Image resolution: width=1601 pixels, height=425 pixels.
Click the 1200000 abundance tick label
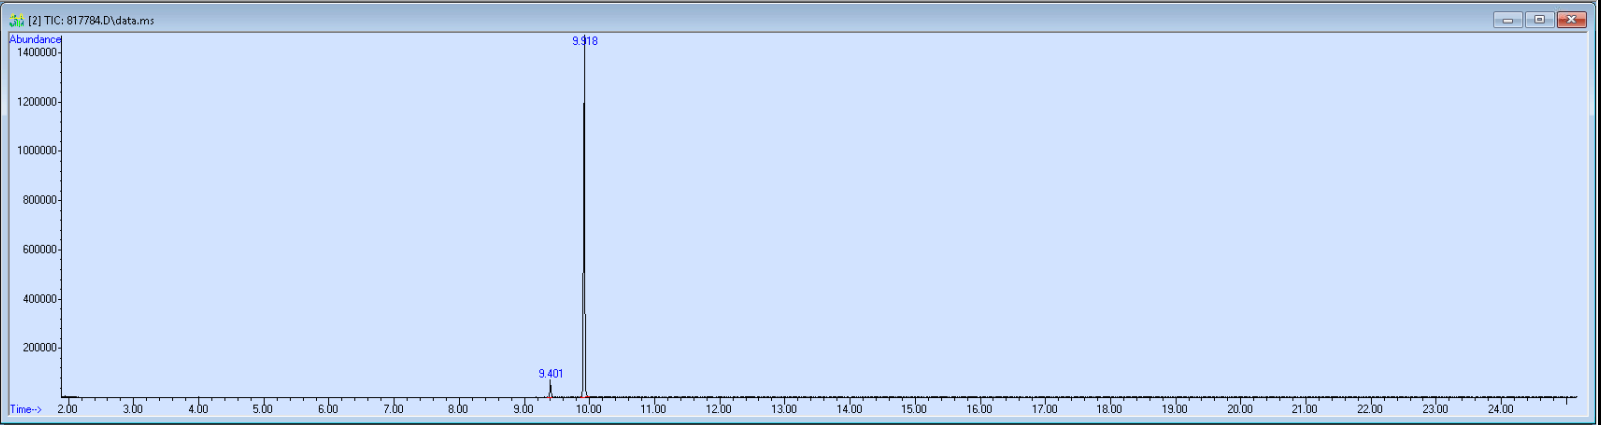36,102
